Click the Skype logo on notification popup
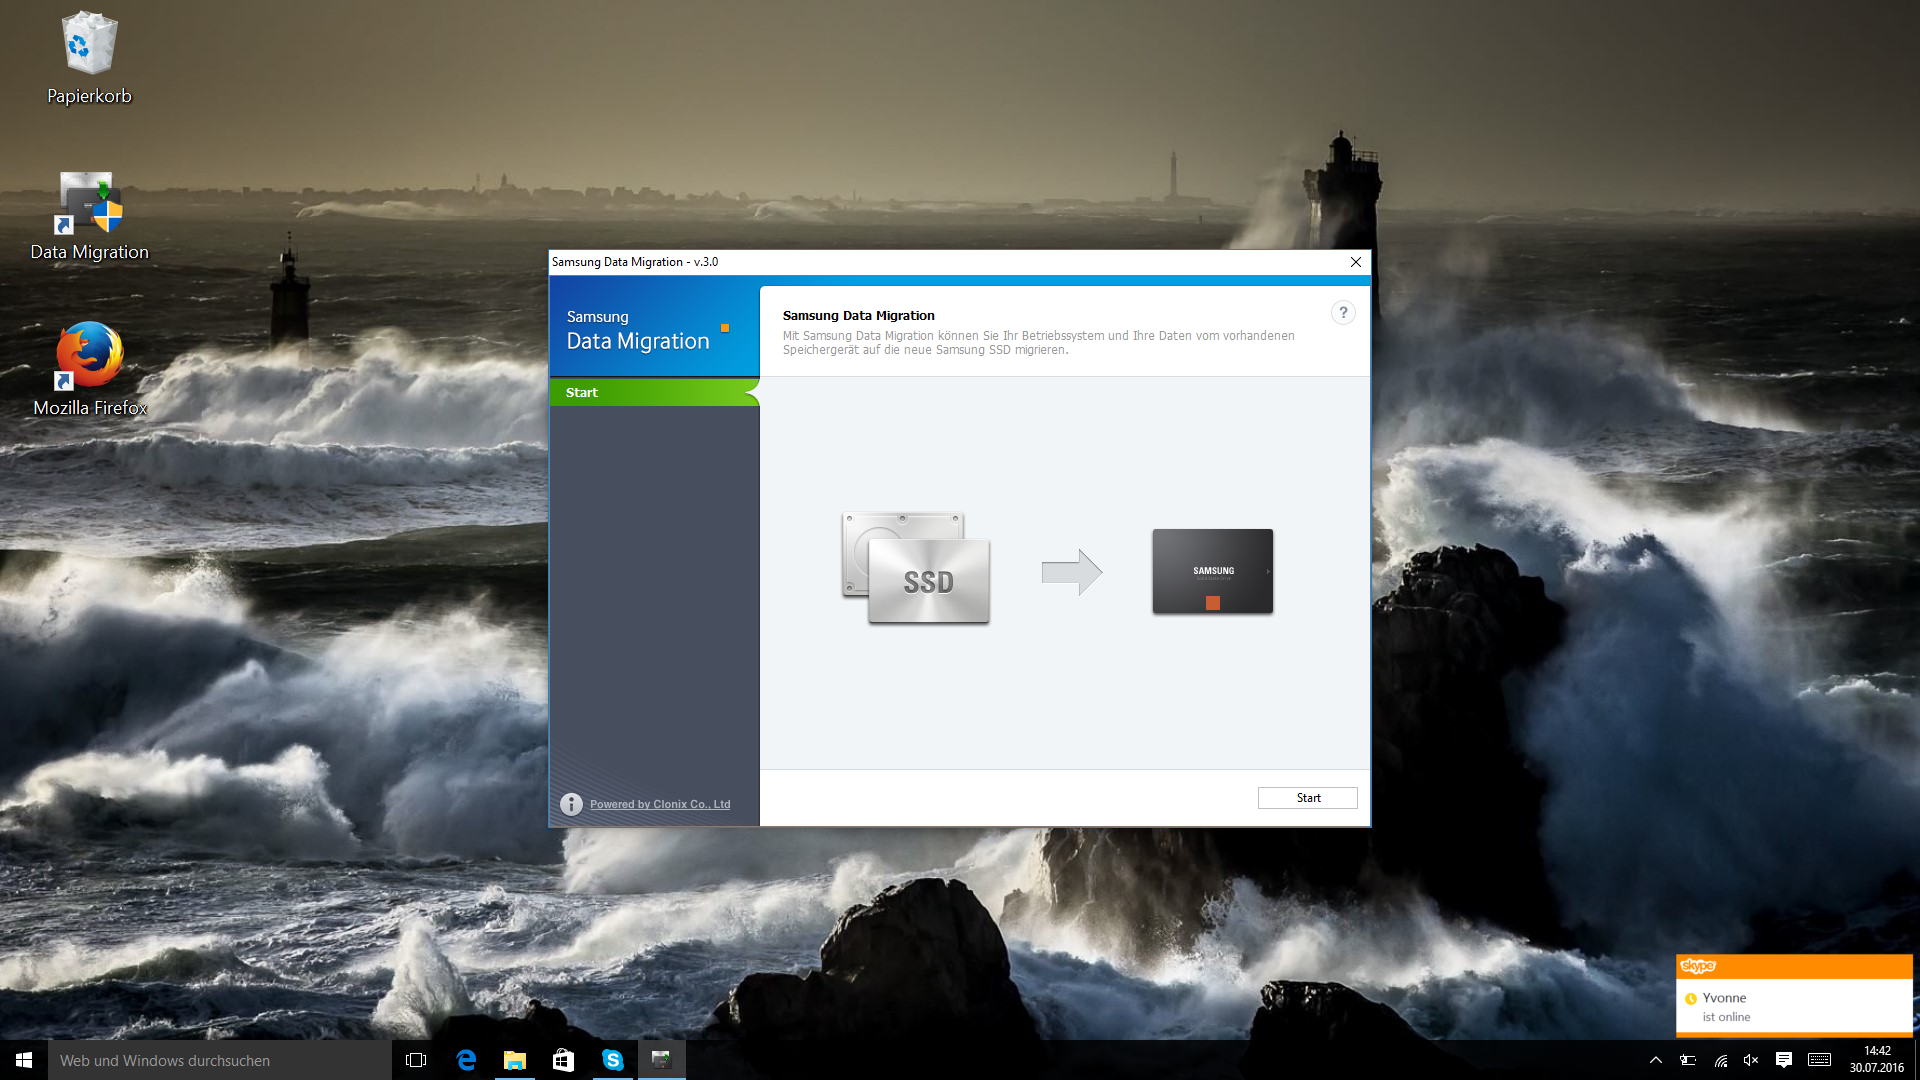 [x=1698, y=966]
